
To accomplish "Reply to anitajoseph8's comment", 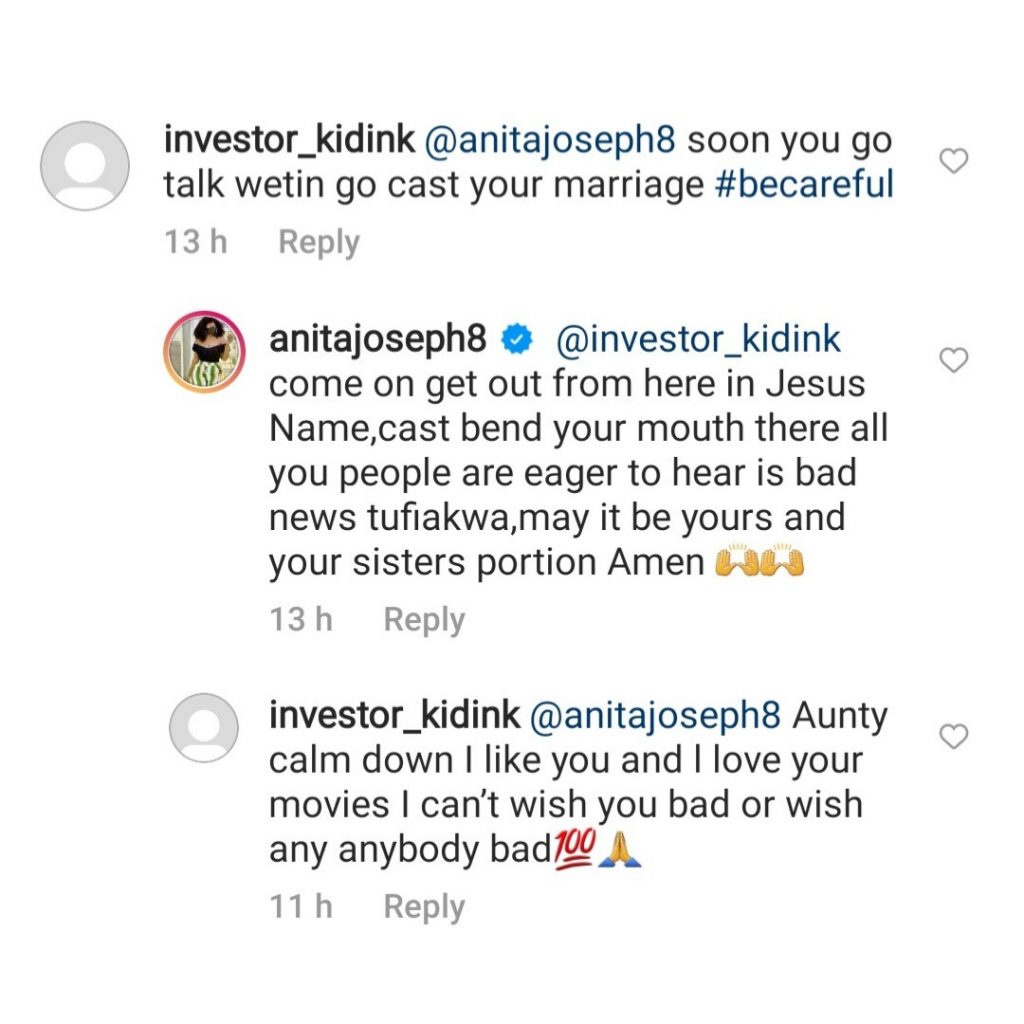I will pyautogui.click(x=424, y=620).
